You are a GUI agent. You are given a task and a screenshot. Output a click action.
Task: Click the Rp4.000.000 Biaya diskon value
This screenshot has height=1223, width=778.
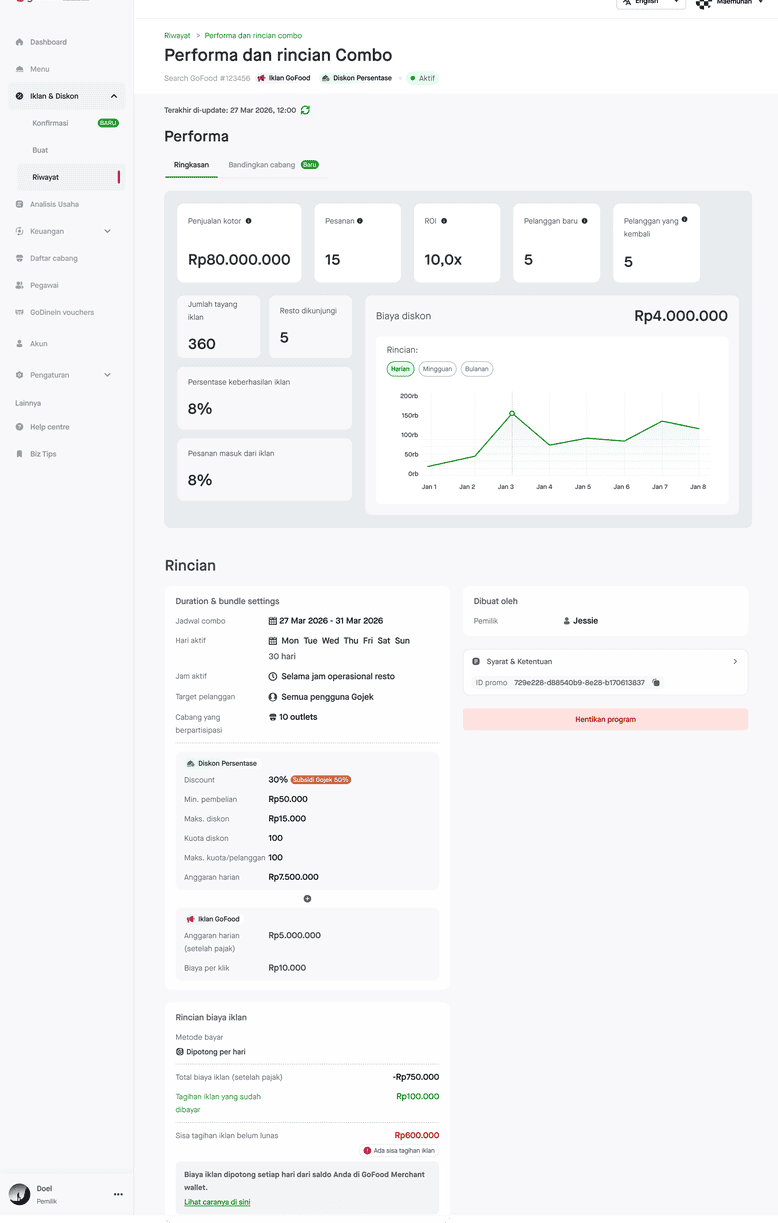(x=681, y=316)
